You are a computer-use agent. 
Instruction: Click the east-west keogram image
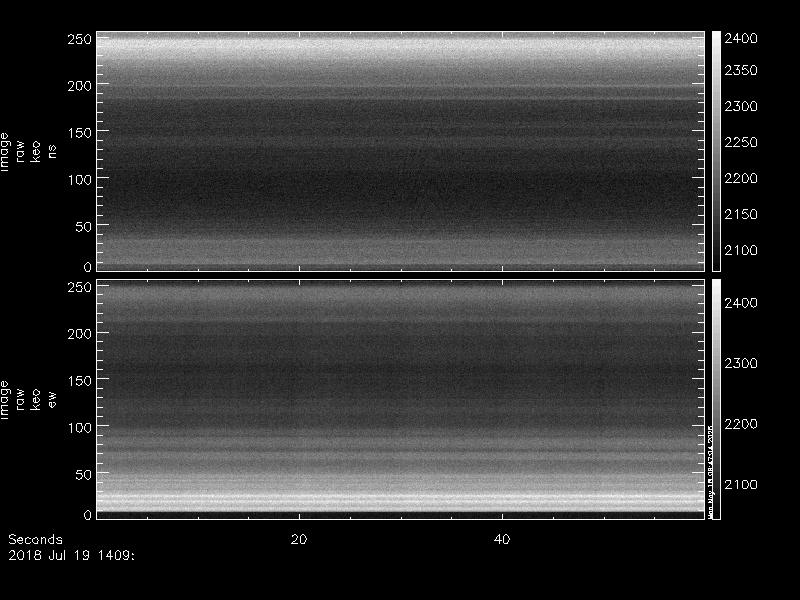[401, 399]
